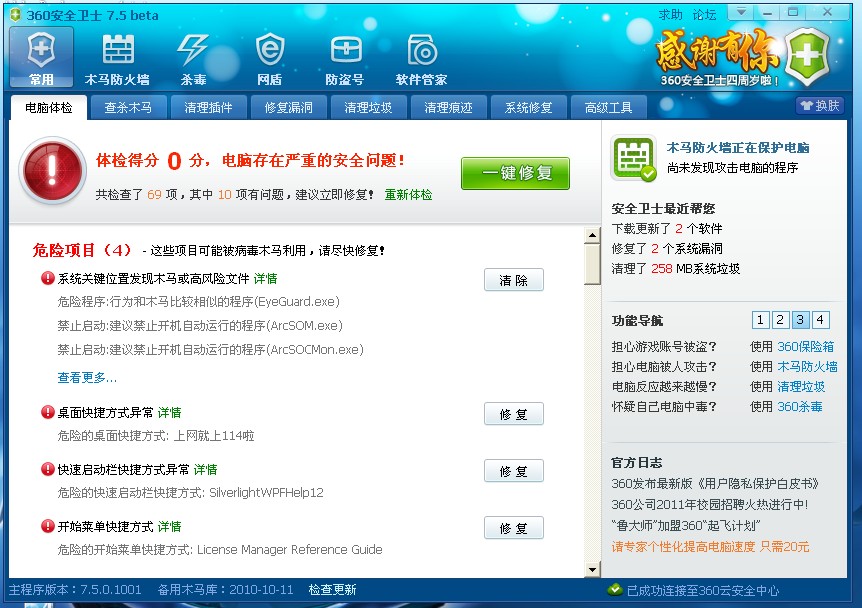Open the 网盾 web shield section
862x608 pixels.
[269, 59]
